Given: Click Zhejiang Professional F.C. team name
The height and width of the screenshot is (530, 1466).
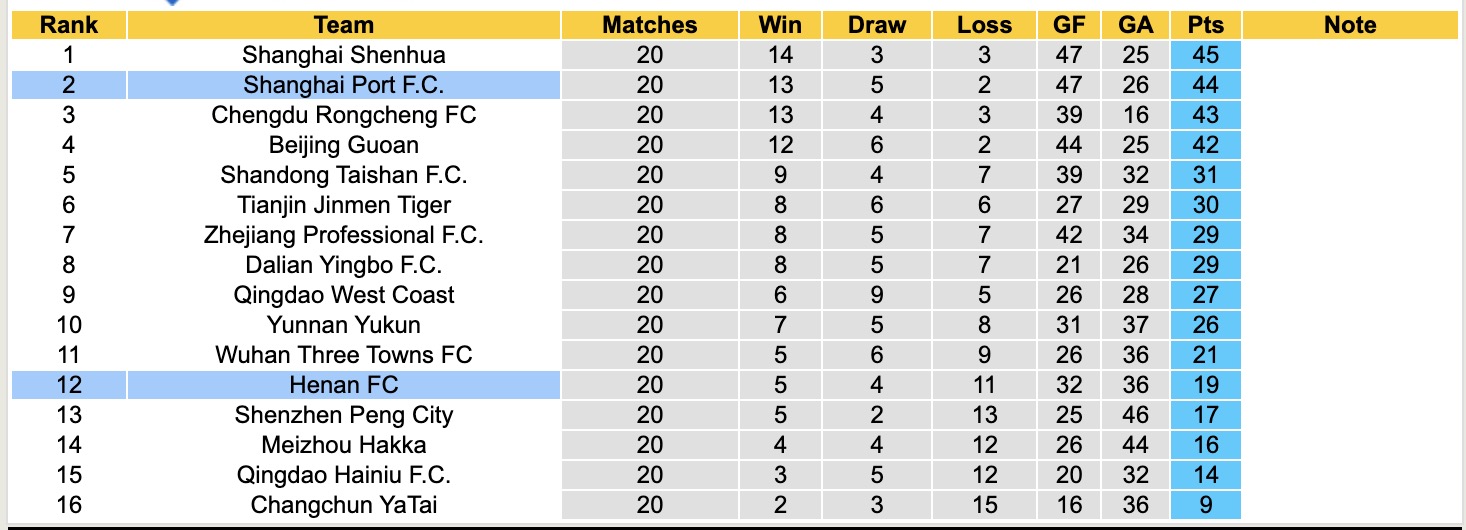Looking at the screenshot, I should click(x=343, y=235).
